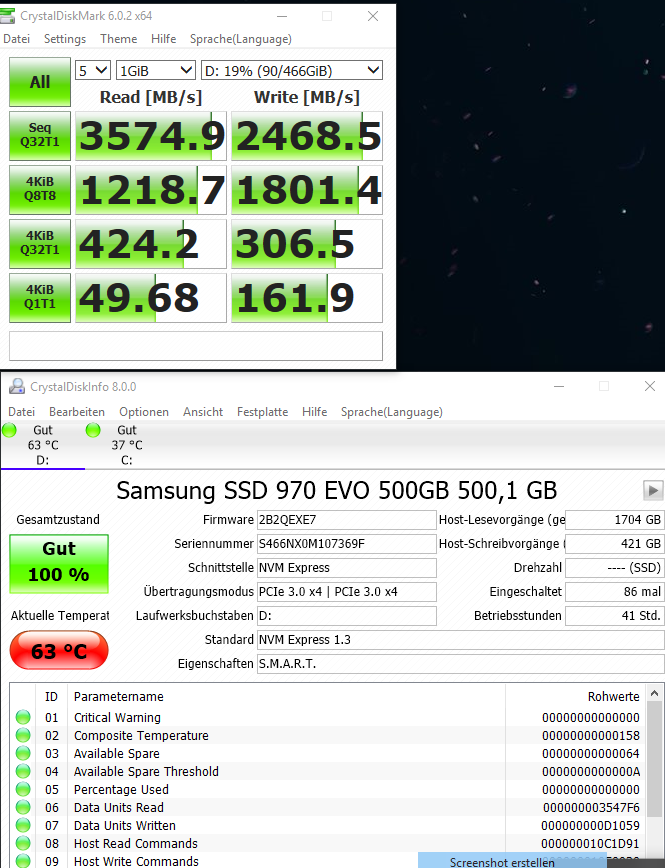Click the Eigenschaften field S.M.A.R.T.

461,664
